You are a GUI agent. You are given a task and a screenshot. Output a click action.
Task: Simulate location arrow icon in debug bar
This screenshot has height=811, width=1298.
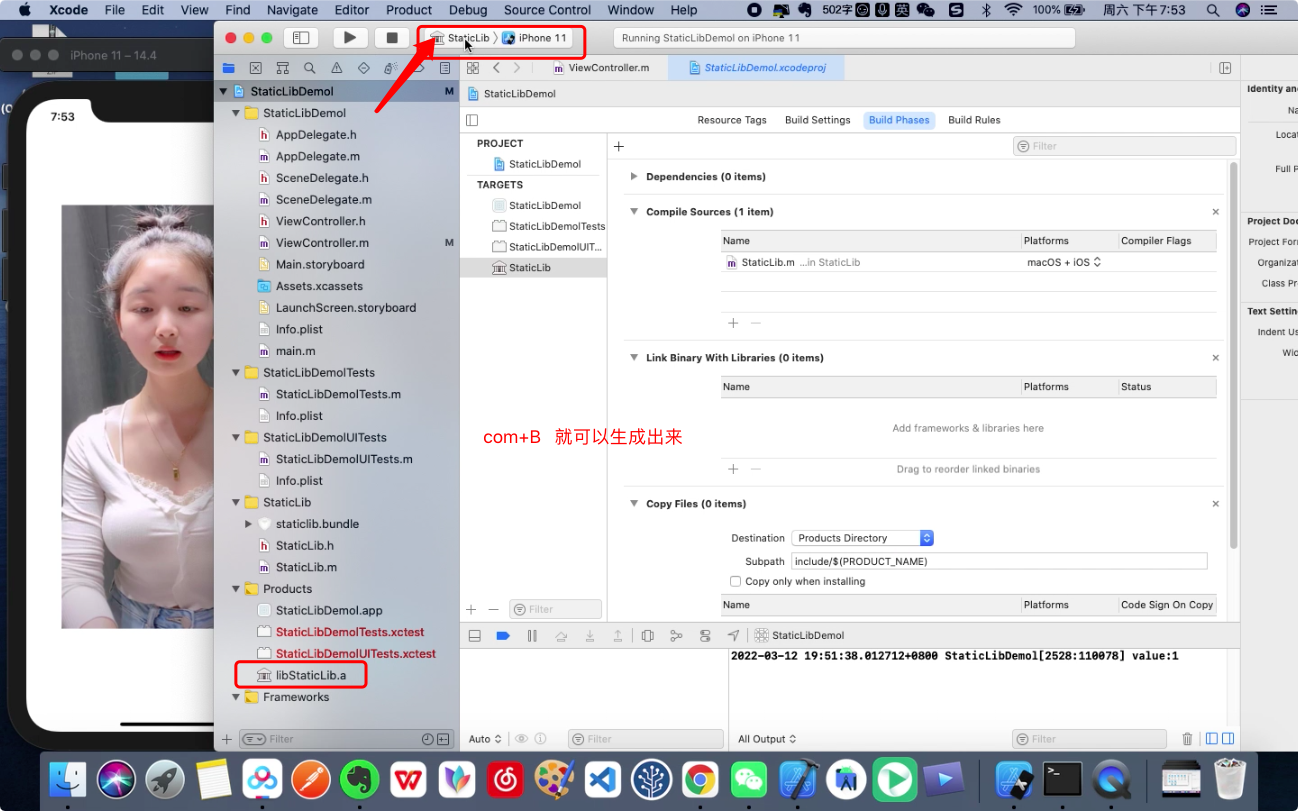click(x=733, y=635)
